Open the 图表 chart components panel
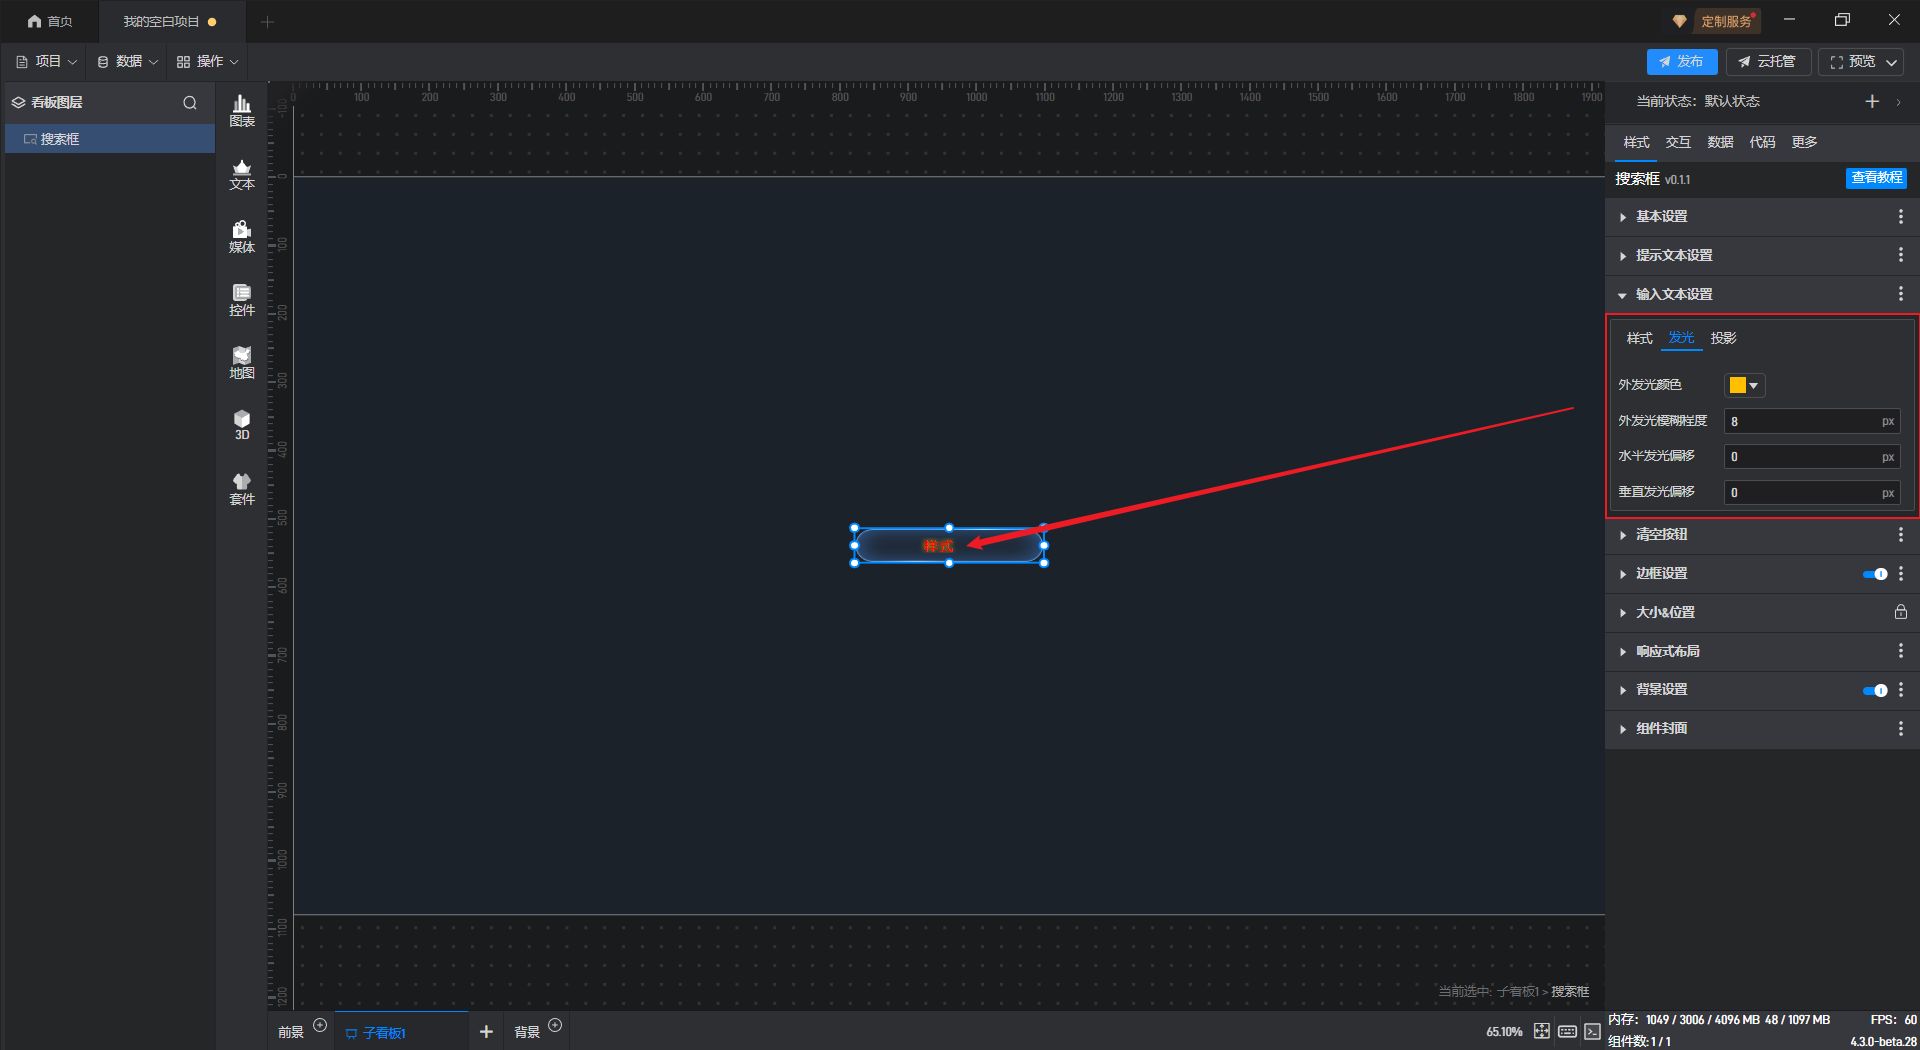The image size is (1920, 1050). [242, 111]
